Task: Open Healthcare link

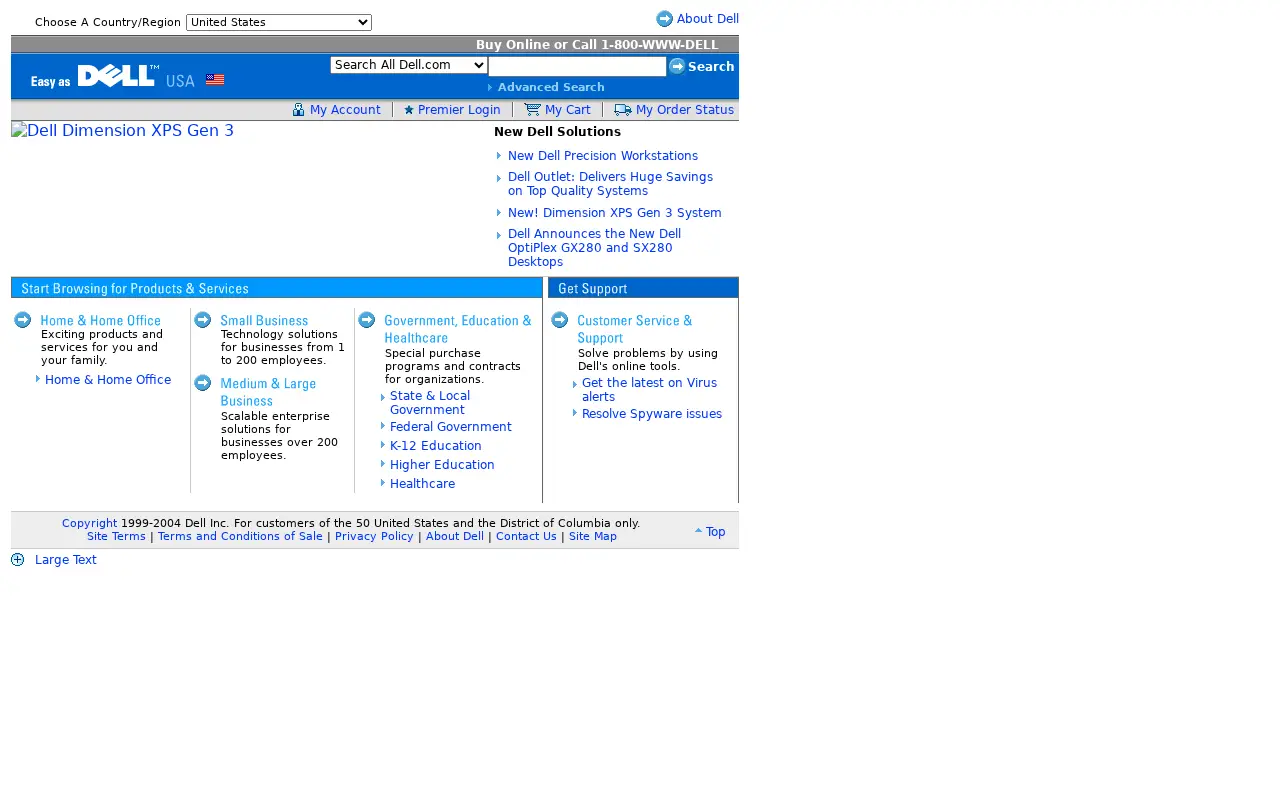Action: [422, 484]
